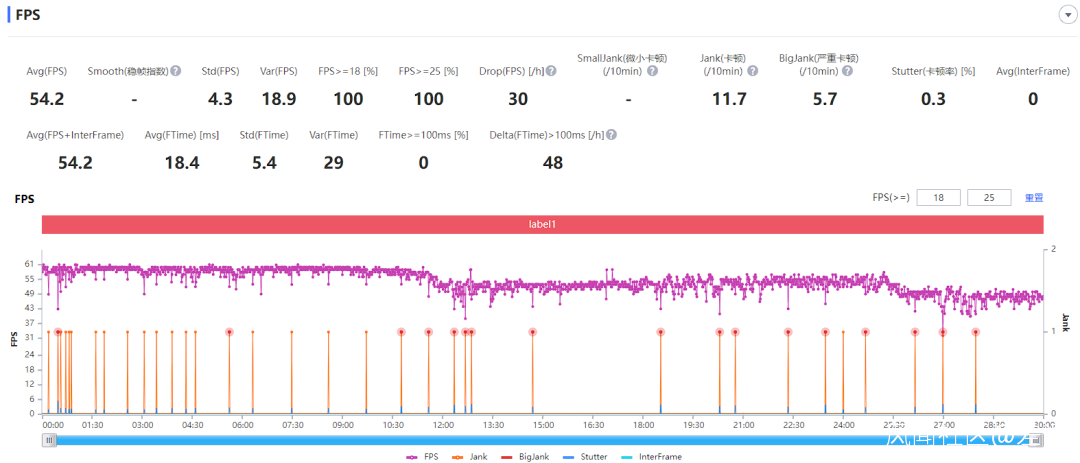Viewport: 1080px width, 463px height.
Task: Click the Avg(FTime) value 18.4
Action: (182, 163)
